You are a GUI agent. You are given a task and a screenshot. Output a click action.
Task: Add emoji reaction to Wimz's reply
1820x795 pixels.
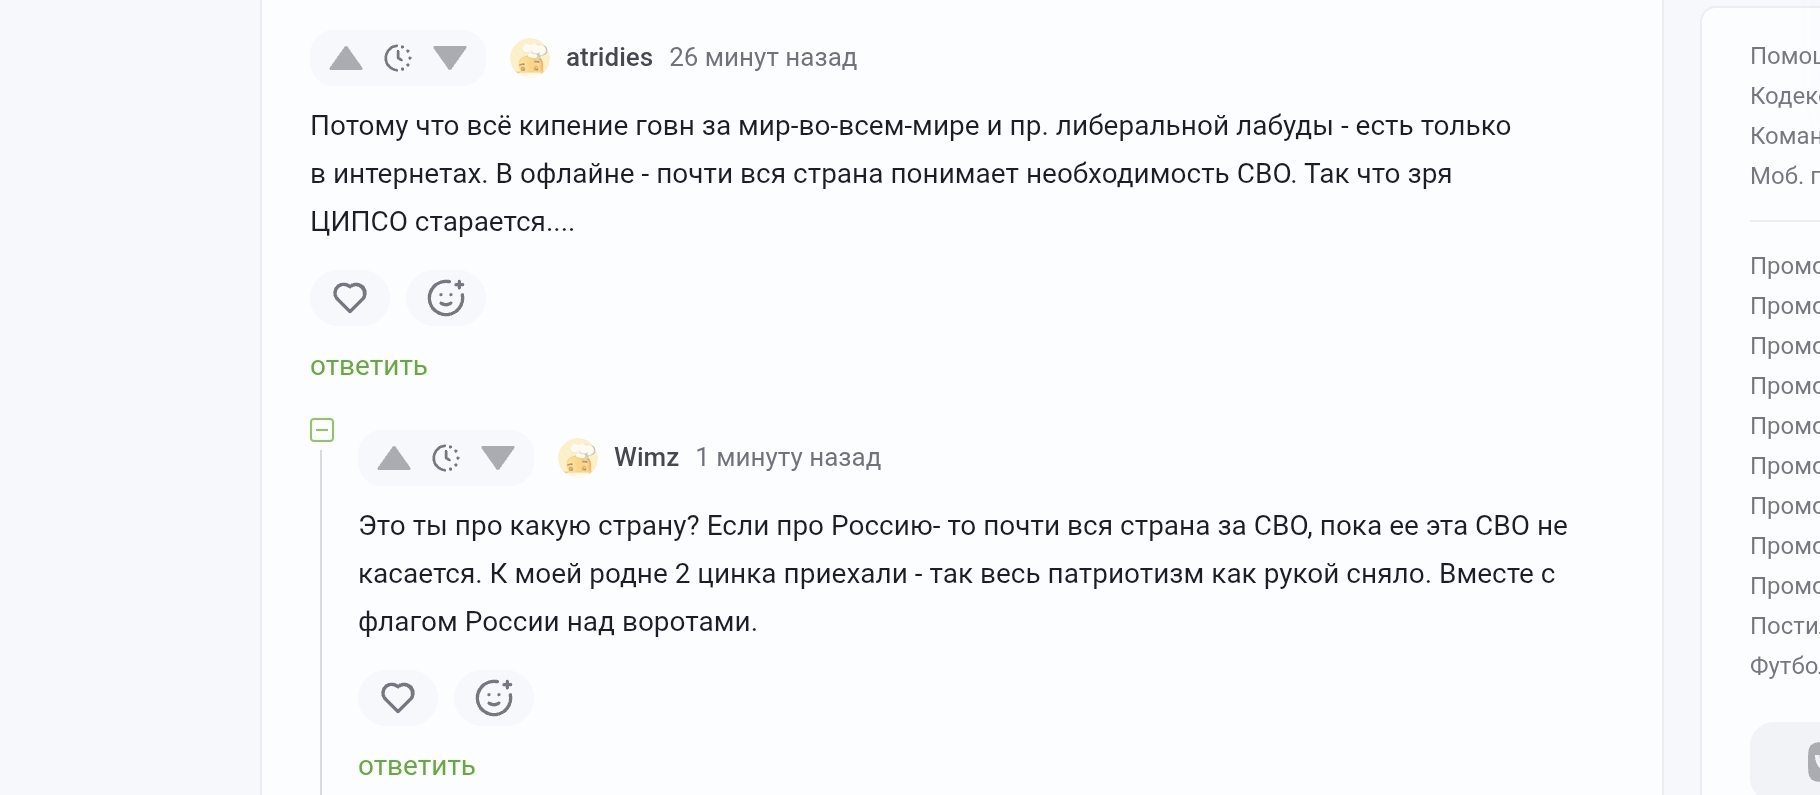494,698
